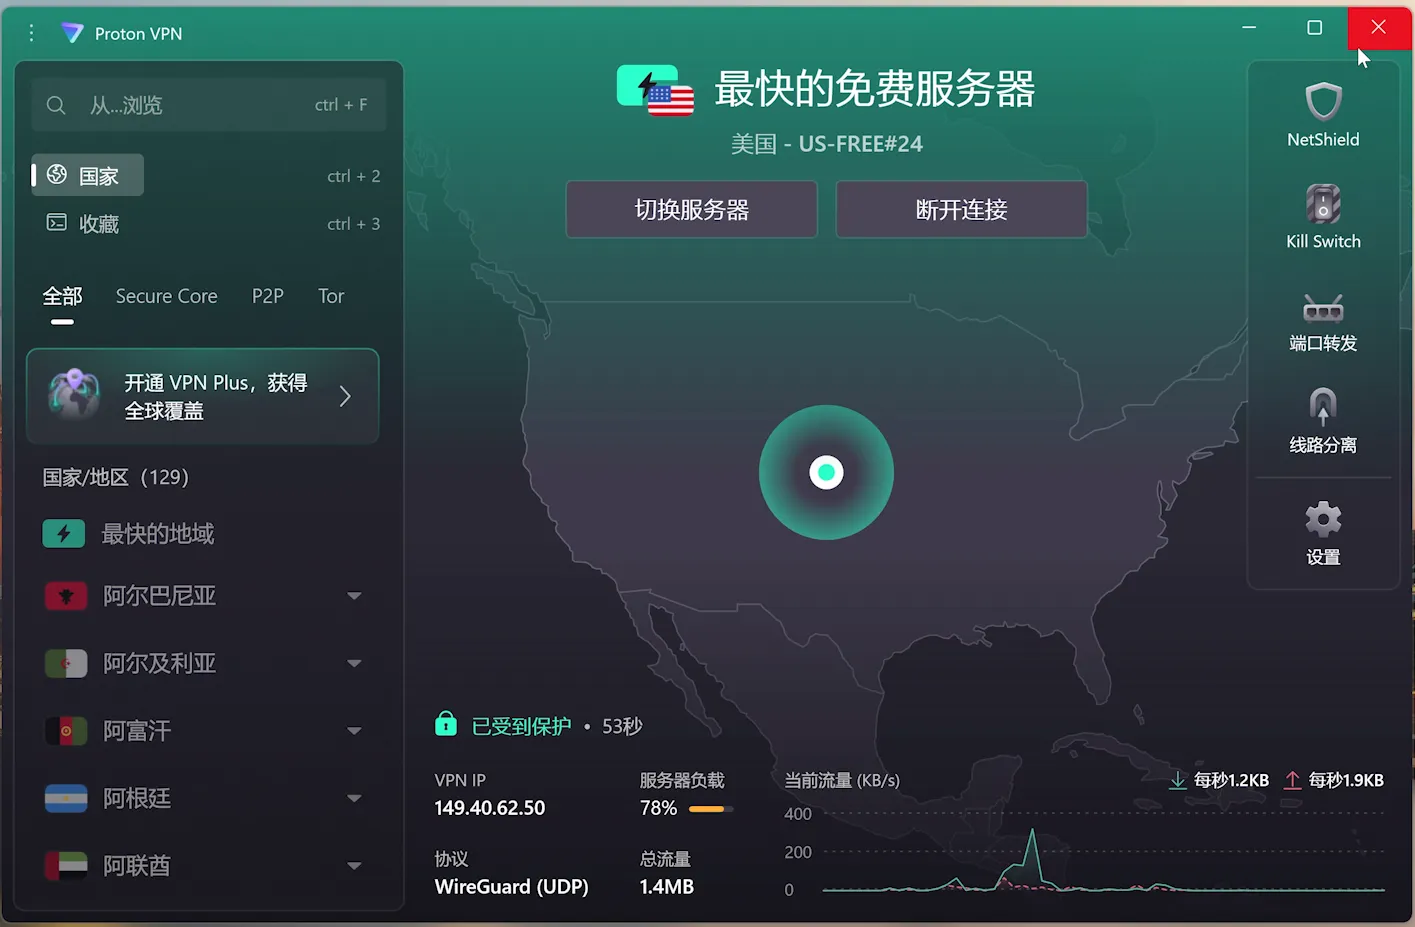Click the download arrow traffic icon

pos(1178,780)
